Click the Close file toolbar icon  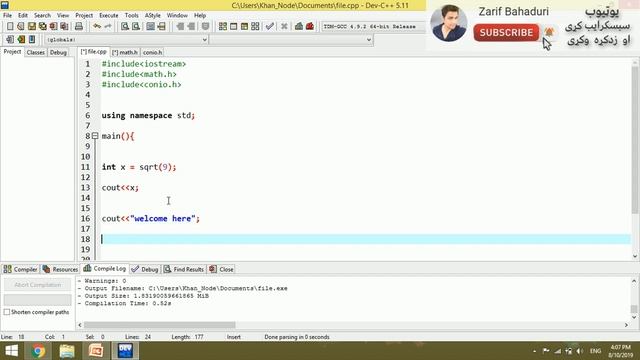(53, 27)
